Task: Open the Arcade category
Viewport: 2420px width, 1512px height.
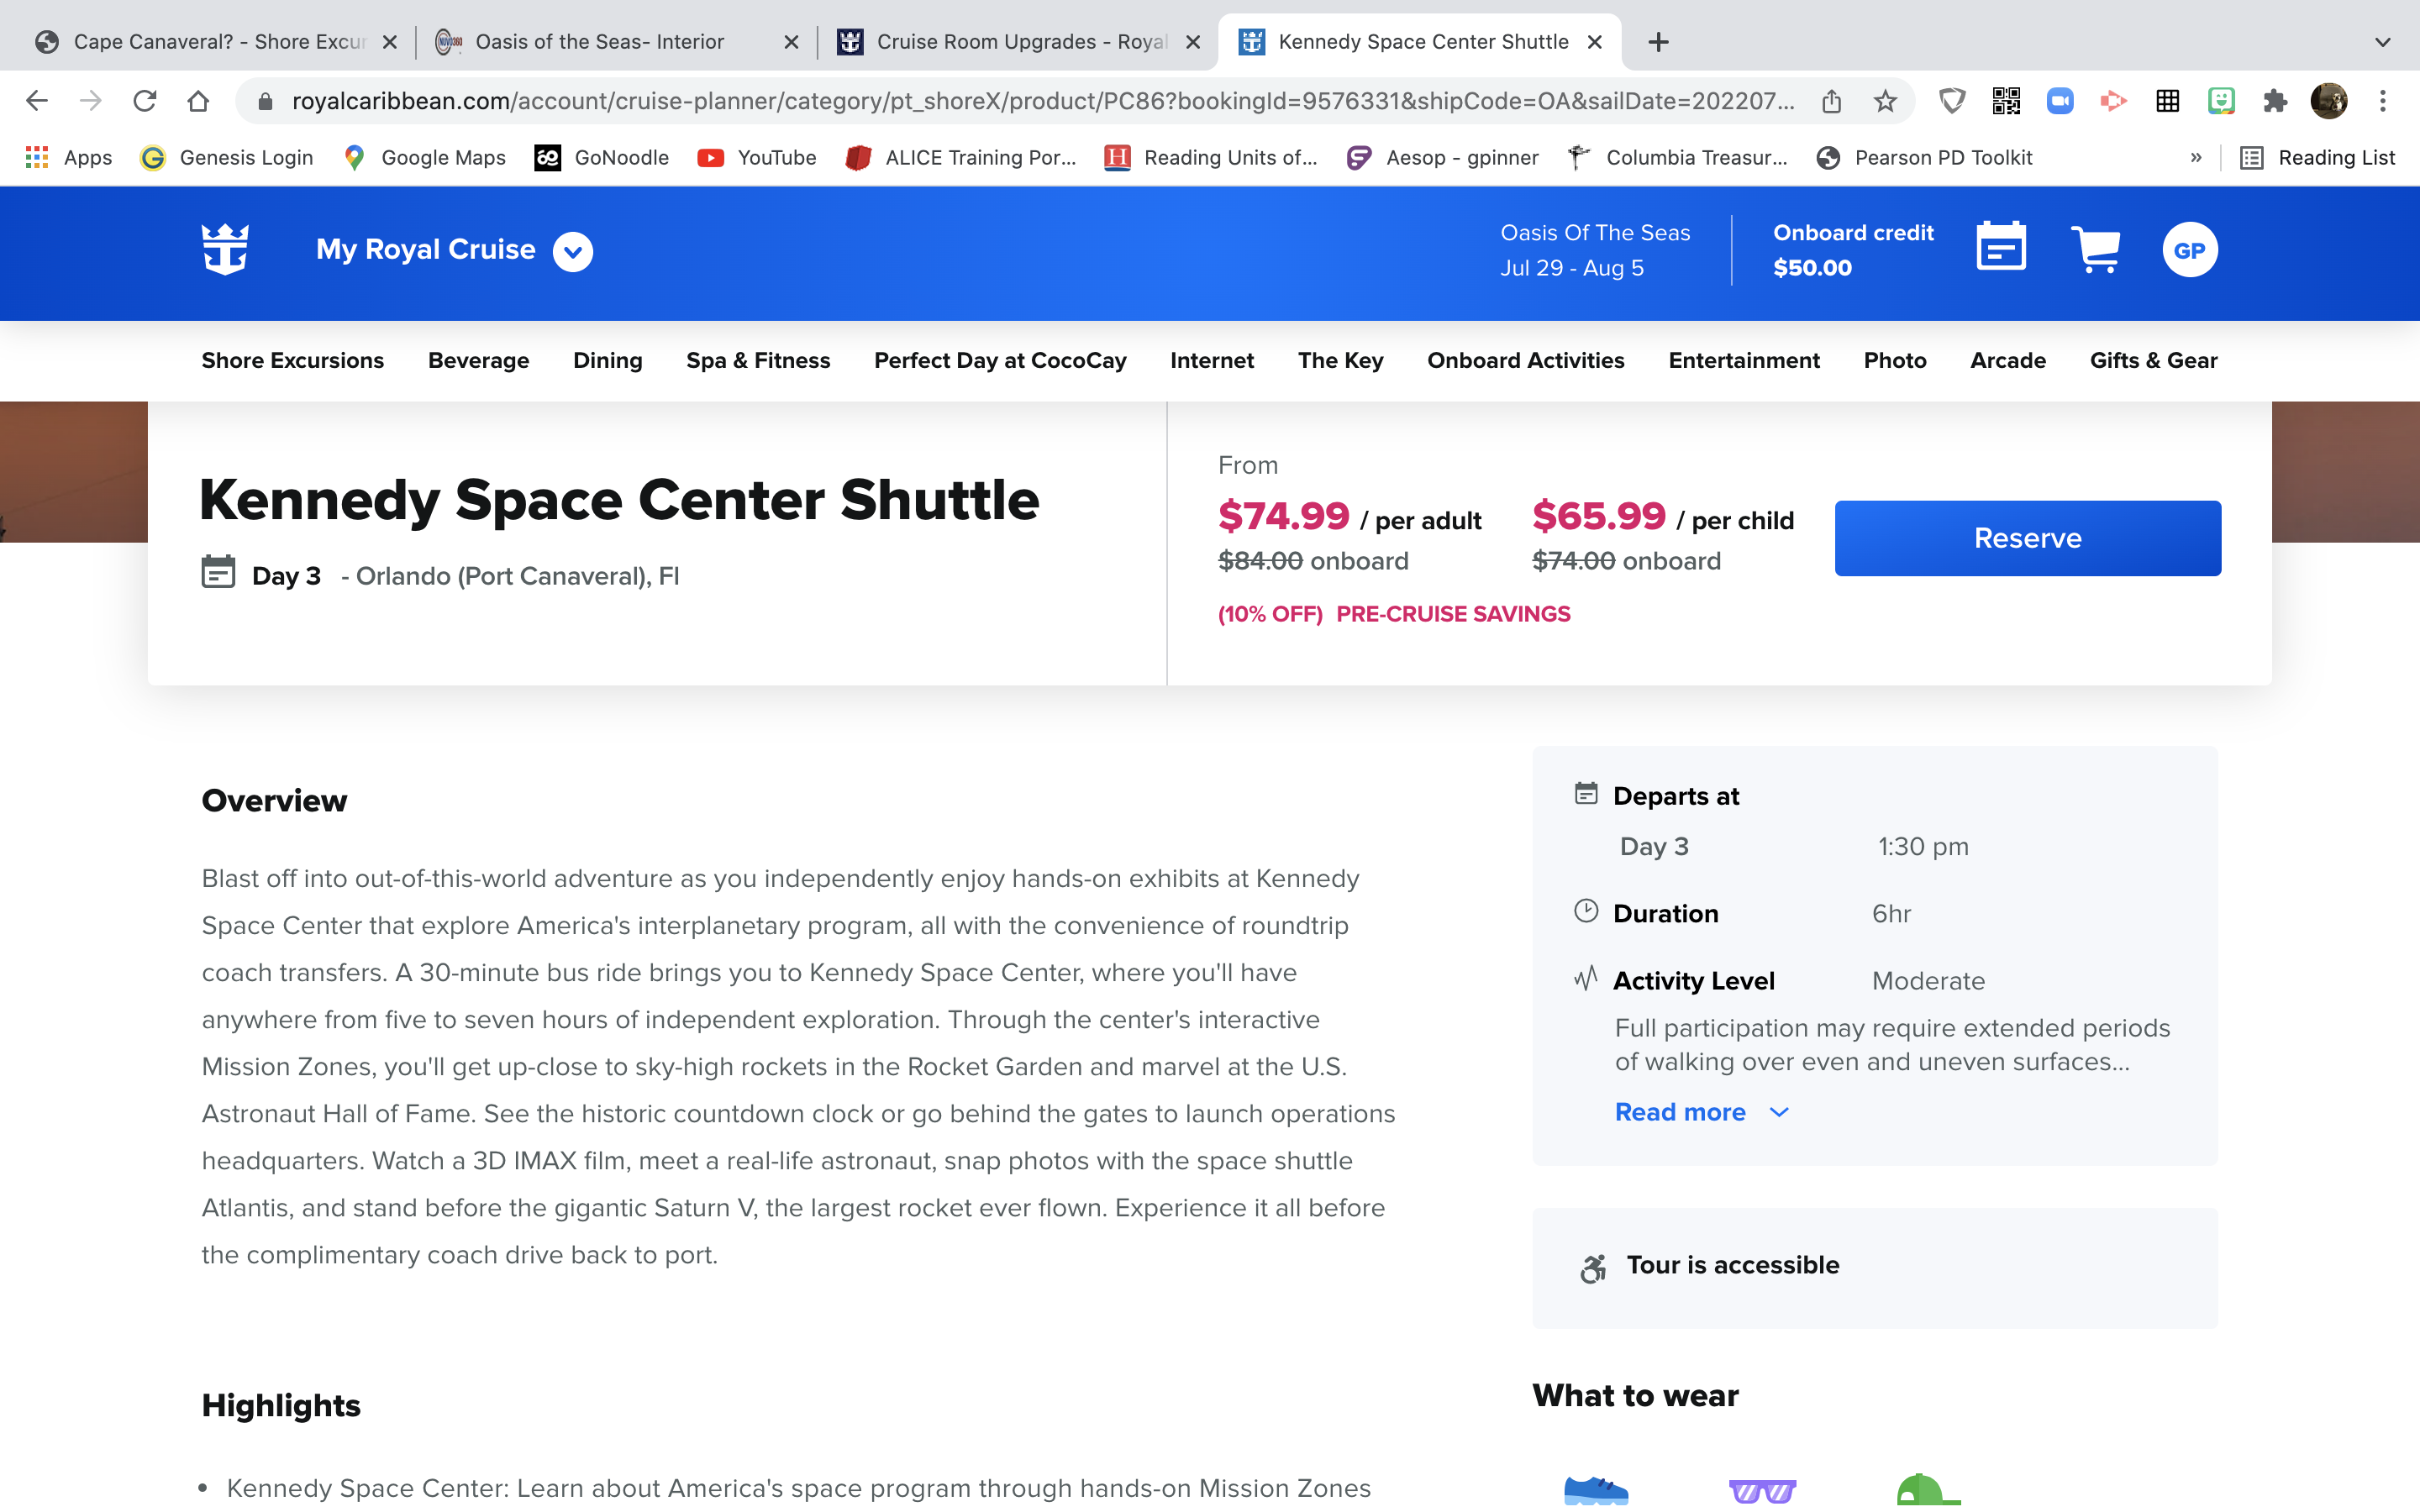Action: pos(2008,361)
